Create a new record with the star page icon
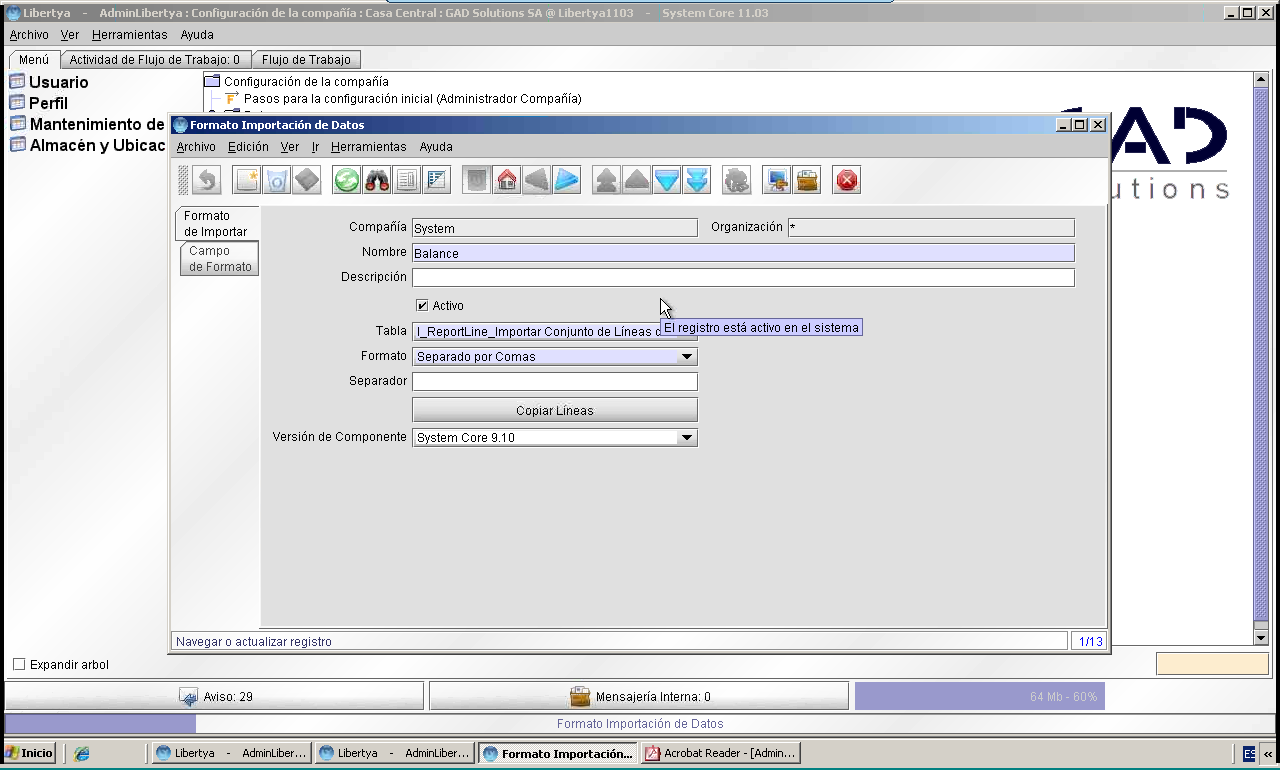 pyautogui.click(x=247, y=180)
